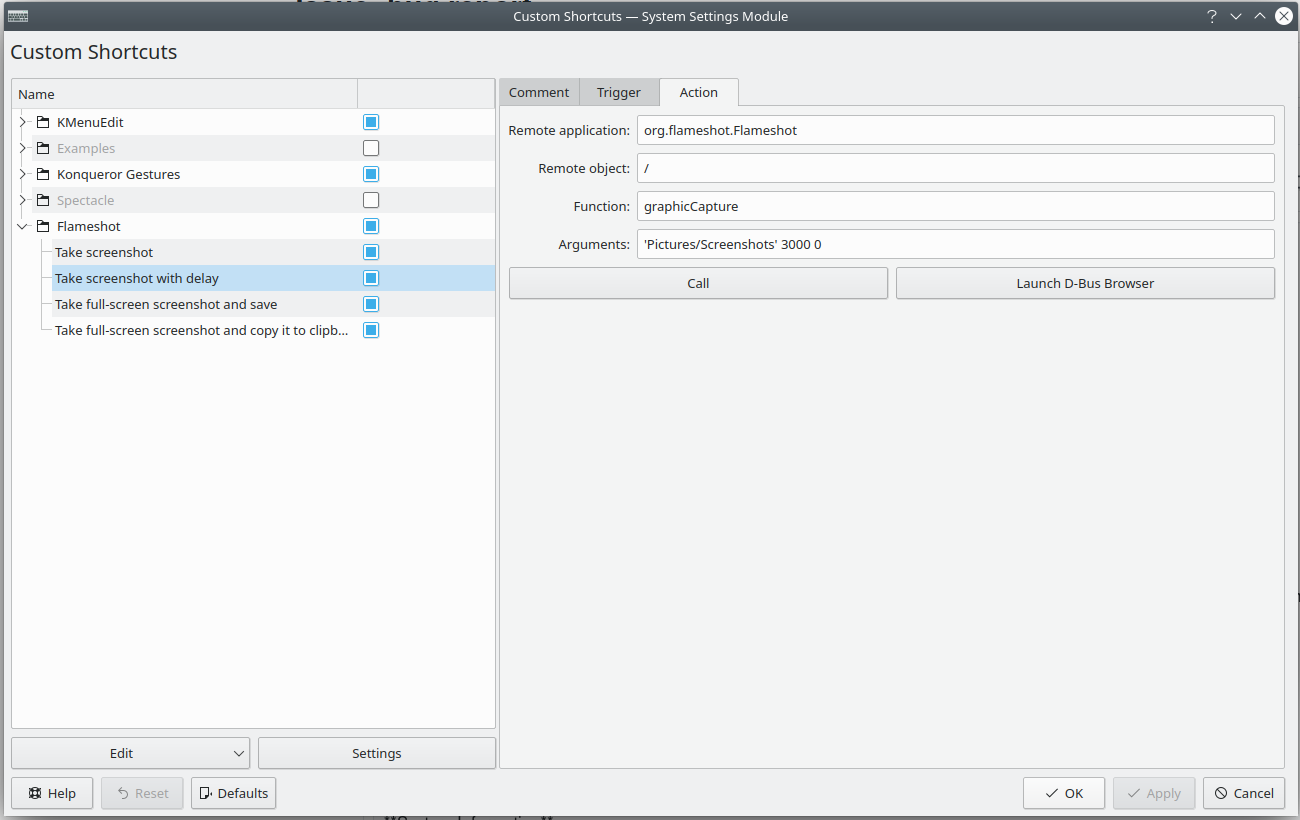Select the Take full-screen screenshot and save entry
Screen dimensions: 1300x820
pos(166,304)
